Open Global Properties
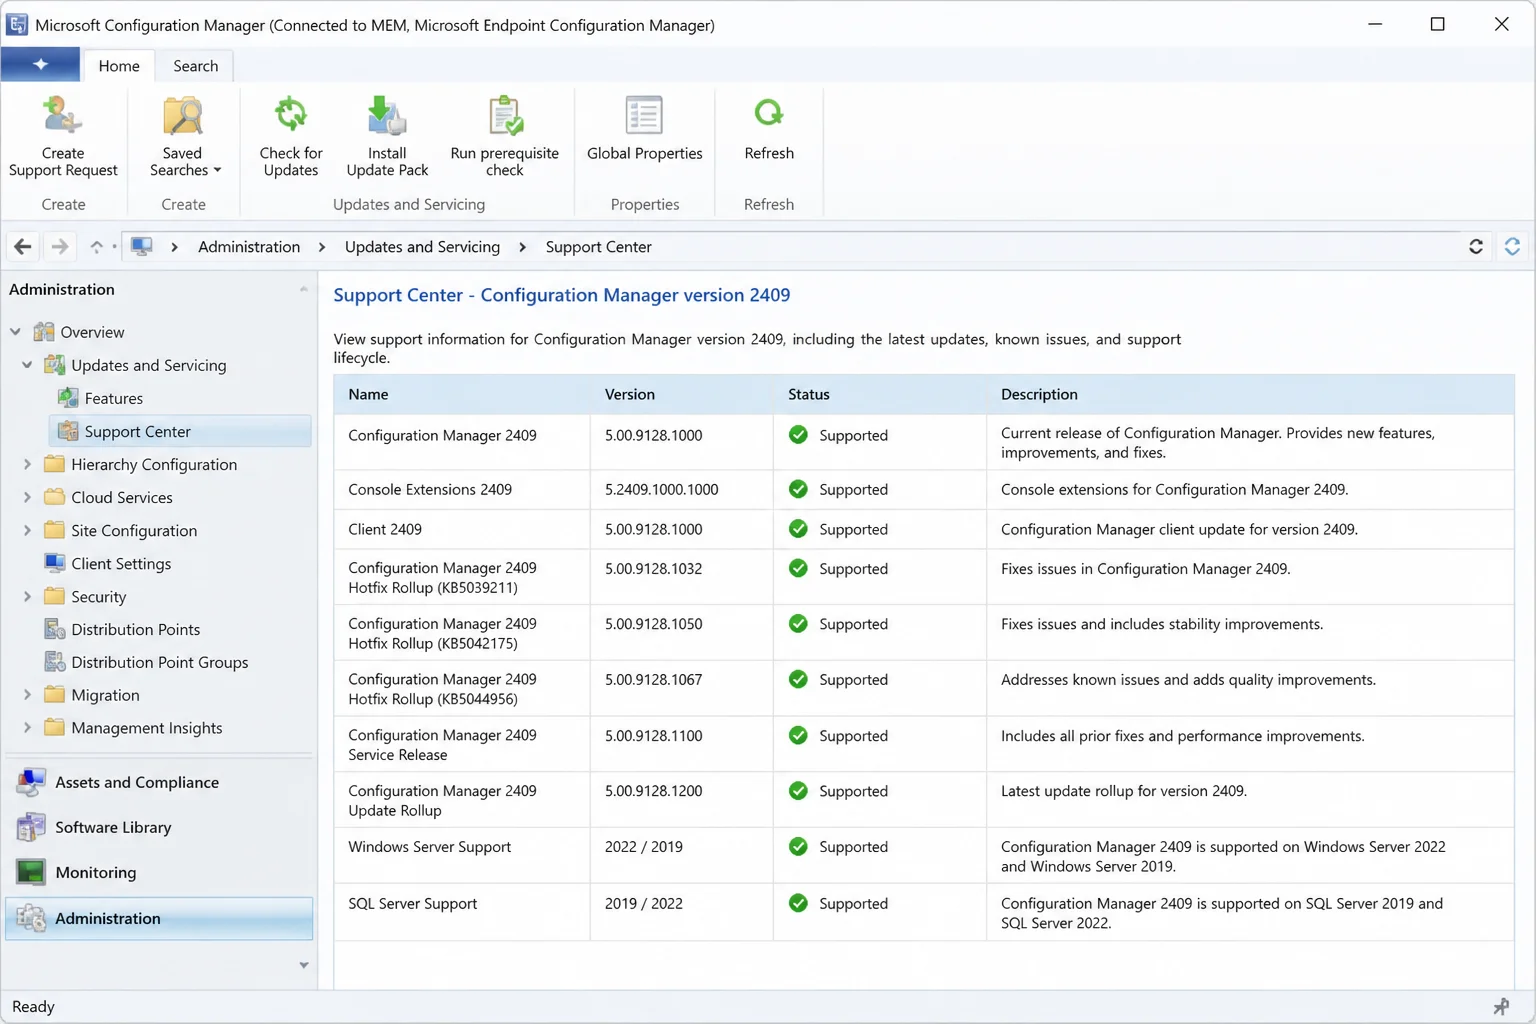The height and width of the screenshot is (1024, 1536). [644, 130]
